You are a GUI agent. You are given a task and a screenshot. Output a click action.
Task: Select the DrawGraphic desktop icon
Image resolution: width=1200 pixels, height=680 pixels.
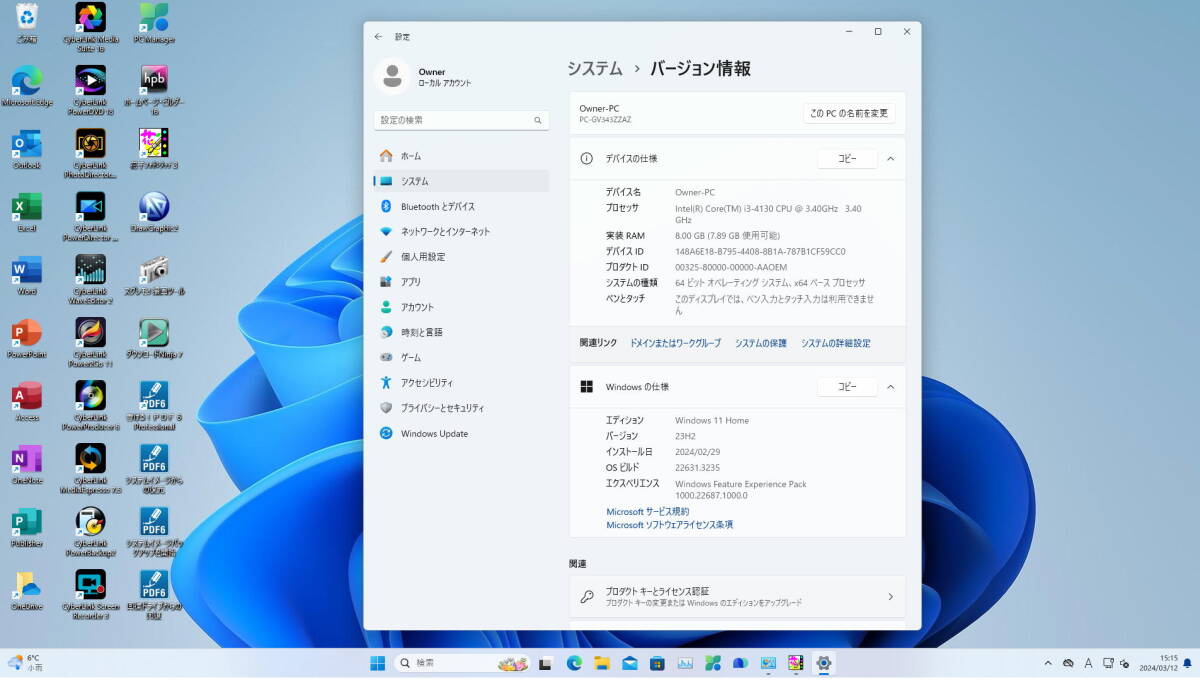[x=154, y=211]
